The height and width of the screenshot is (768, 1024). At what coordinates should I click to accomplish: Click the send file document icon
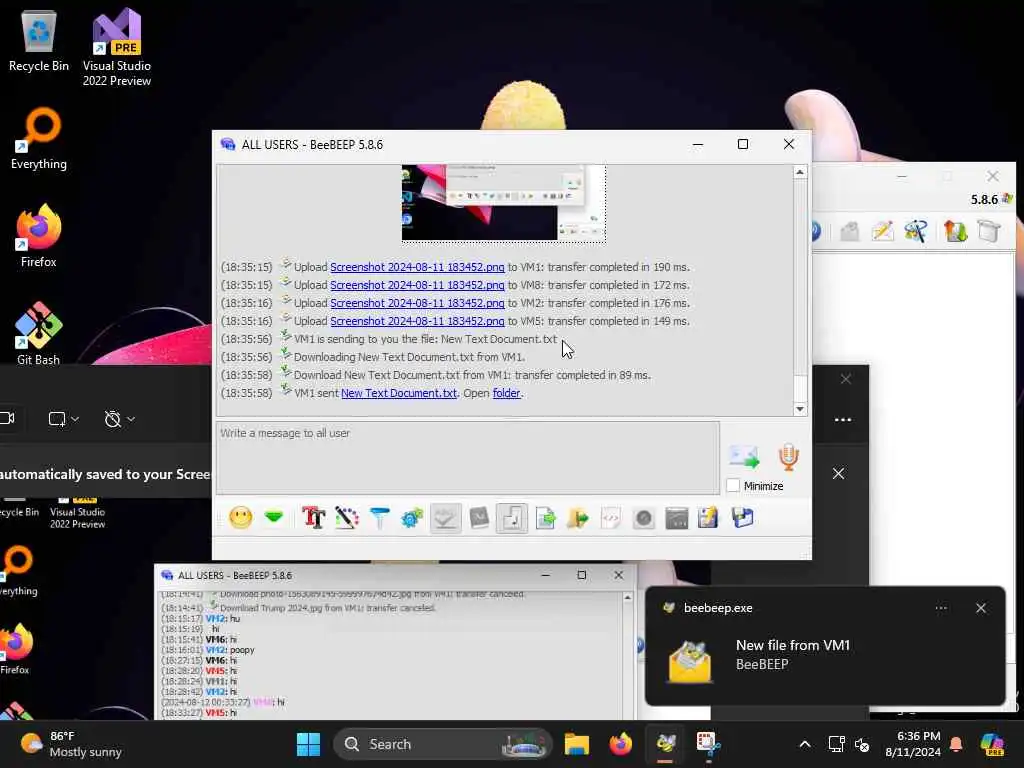545,519
